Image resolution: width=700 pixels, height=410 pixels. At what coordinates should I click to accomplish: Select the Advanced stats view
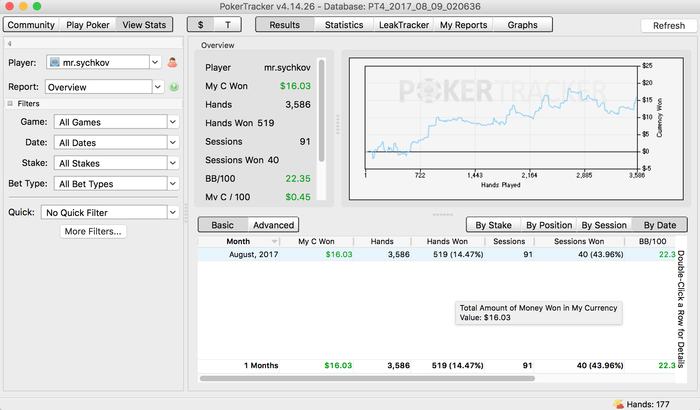pyautogui.click(x=273, y=225)
